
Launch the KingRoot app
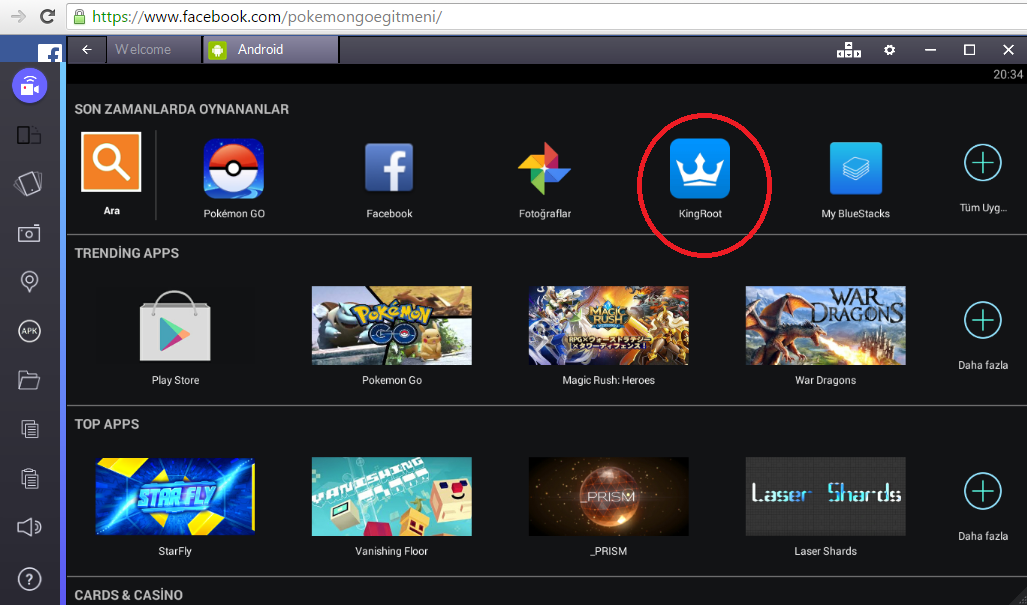coord(700,168)
